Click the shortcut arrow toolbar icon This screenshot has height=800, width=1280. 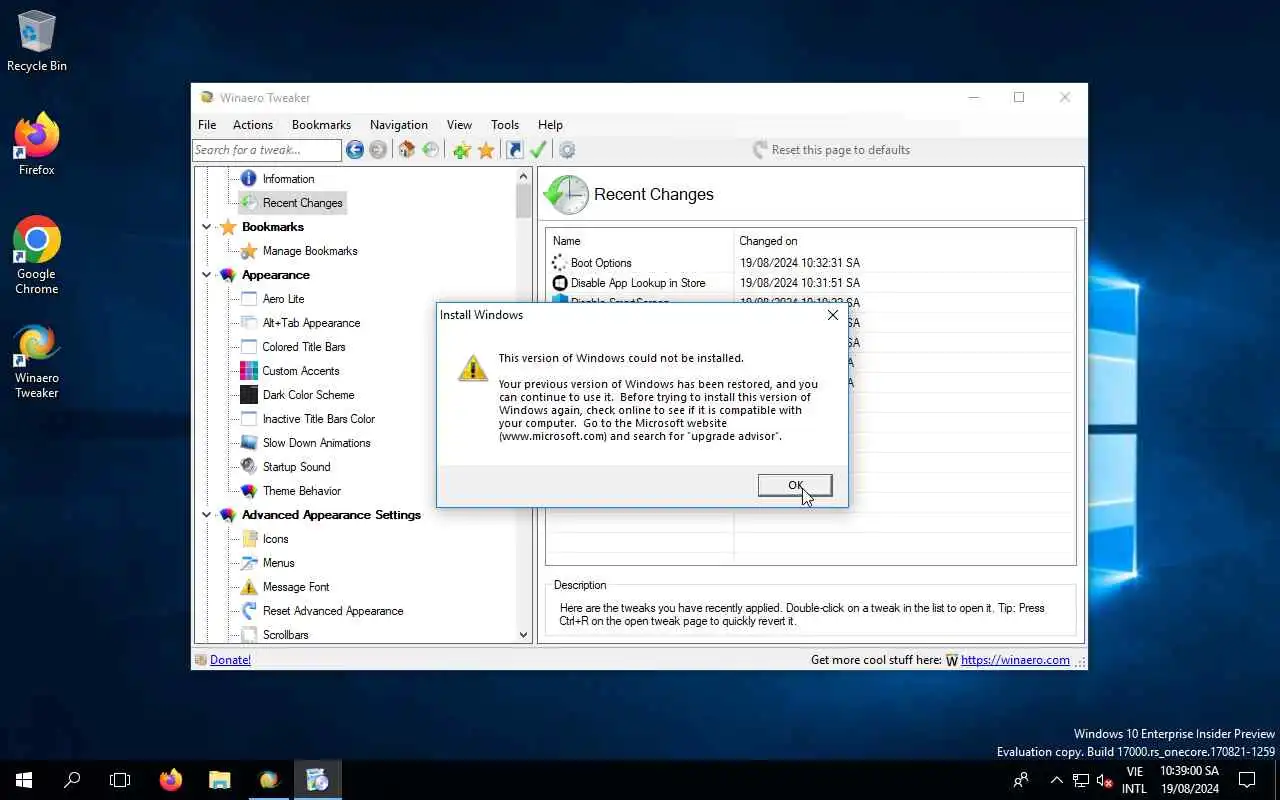pyautogui.click(x=514, y=150)
